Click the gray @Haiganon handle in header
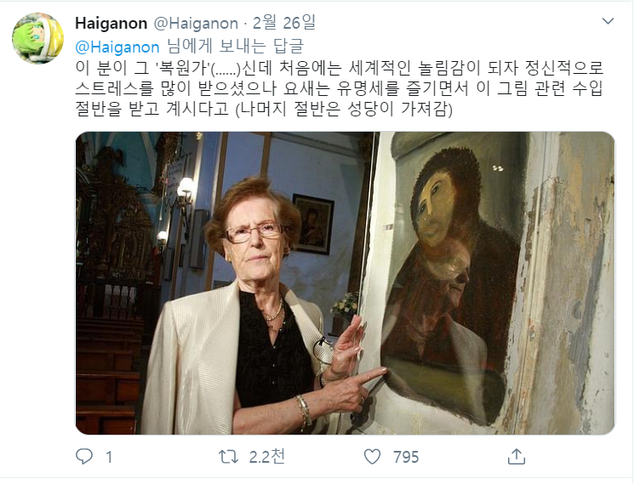Screen dimensions: 640x483 click(196, 23)
